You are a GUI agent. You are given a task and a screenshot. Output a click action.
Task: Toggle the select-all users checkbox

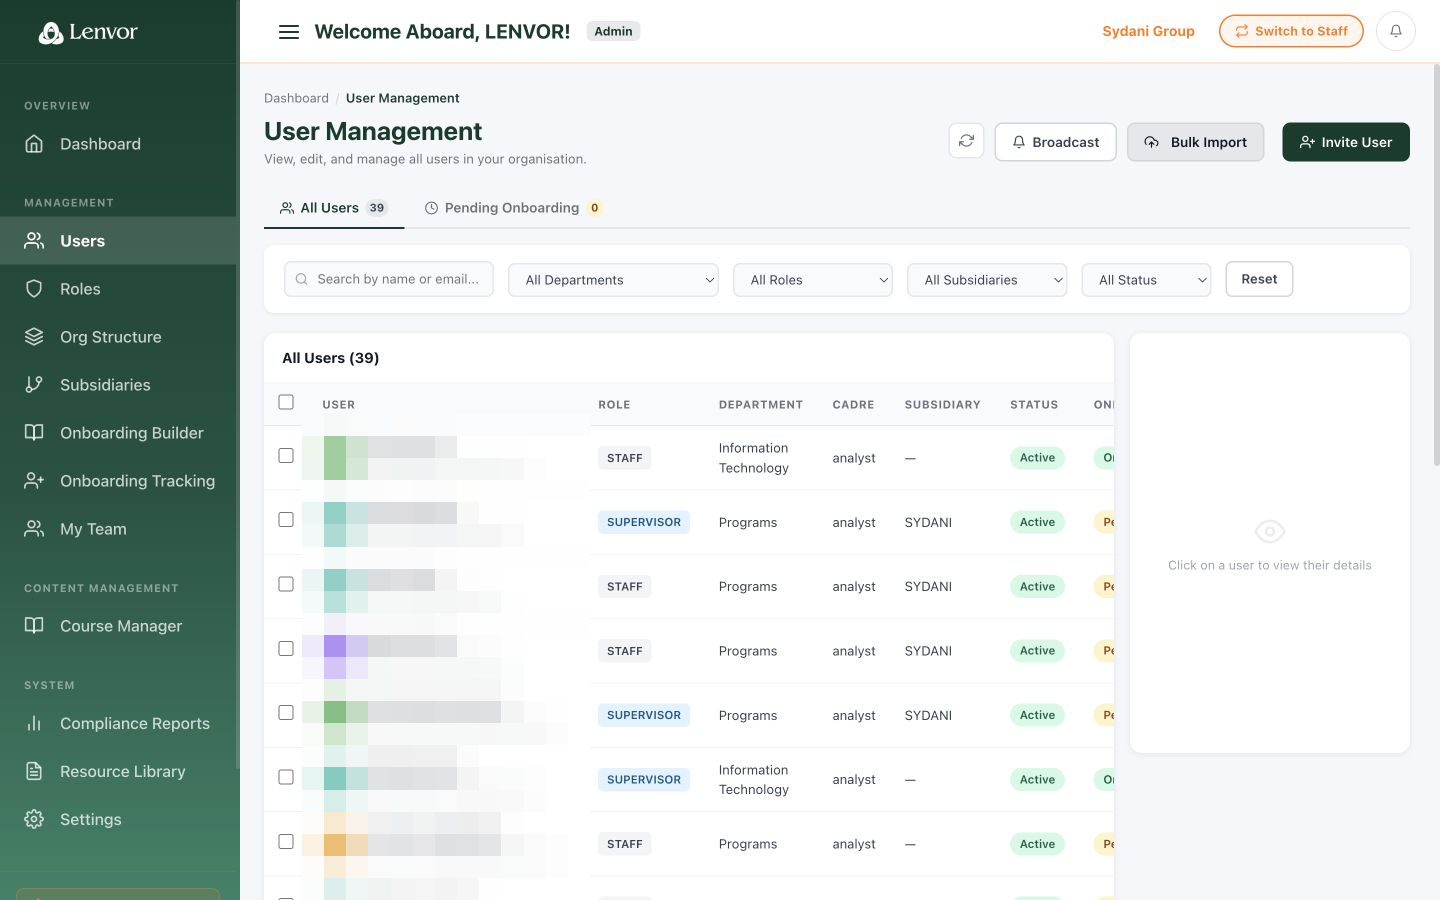point(286,402)
